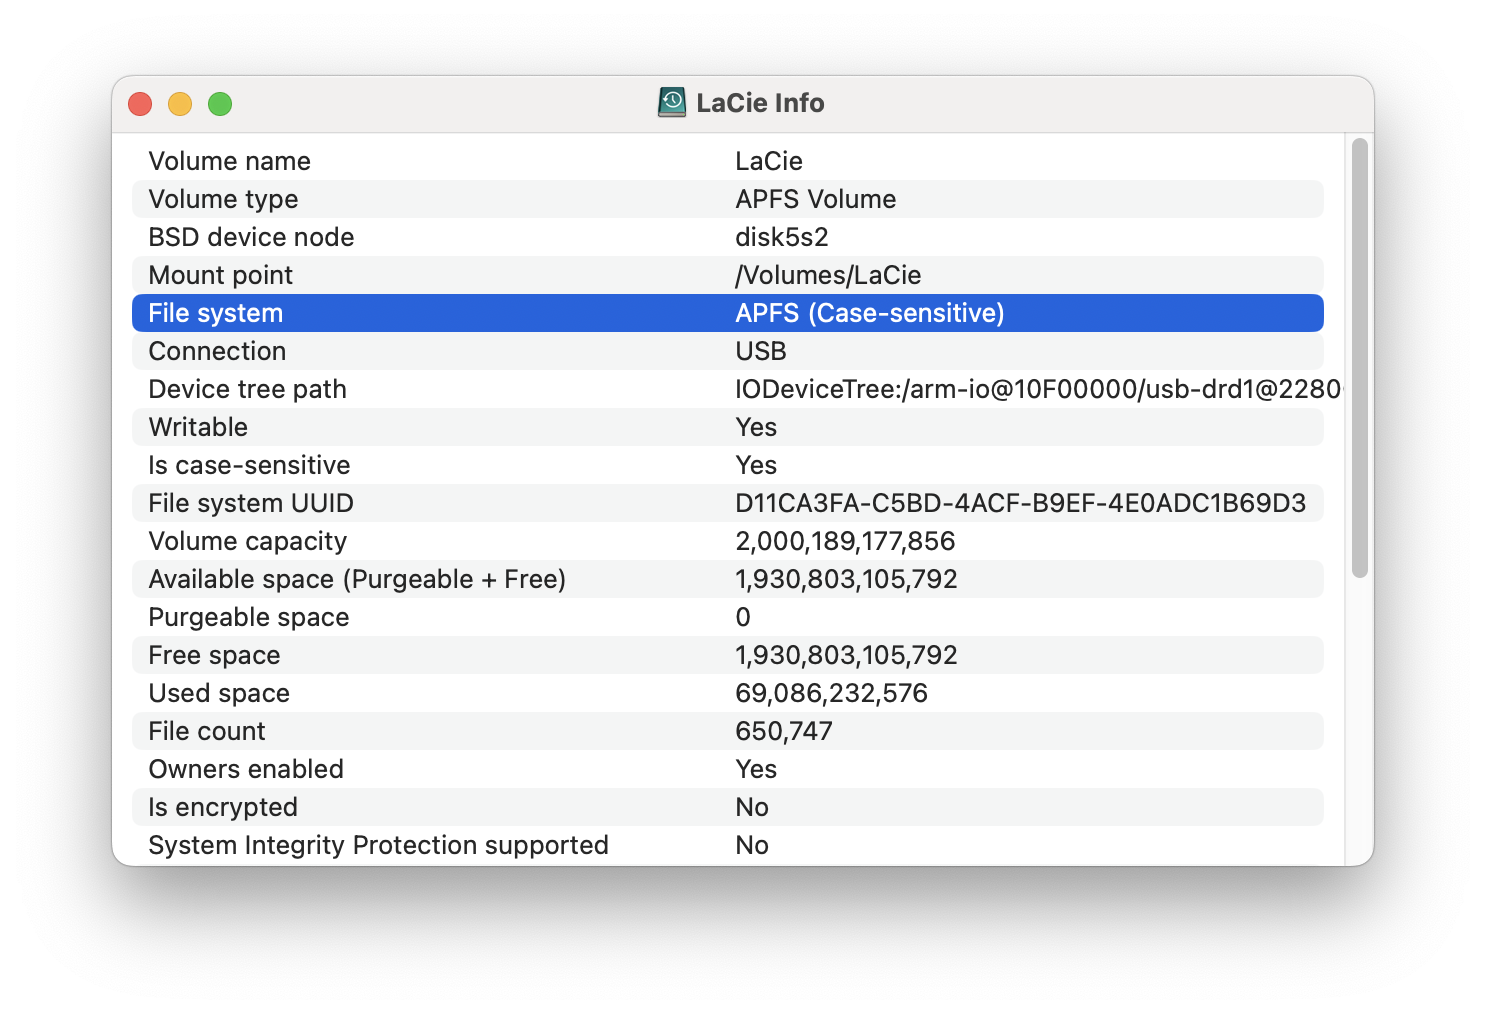Select the Device tree path label
The image size is (1486, 1014).
[x=248, y=389]
